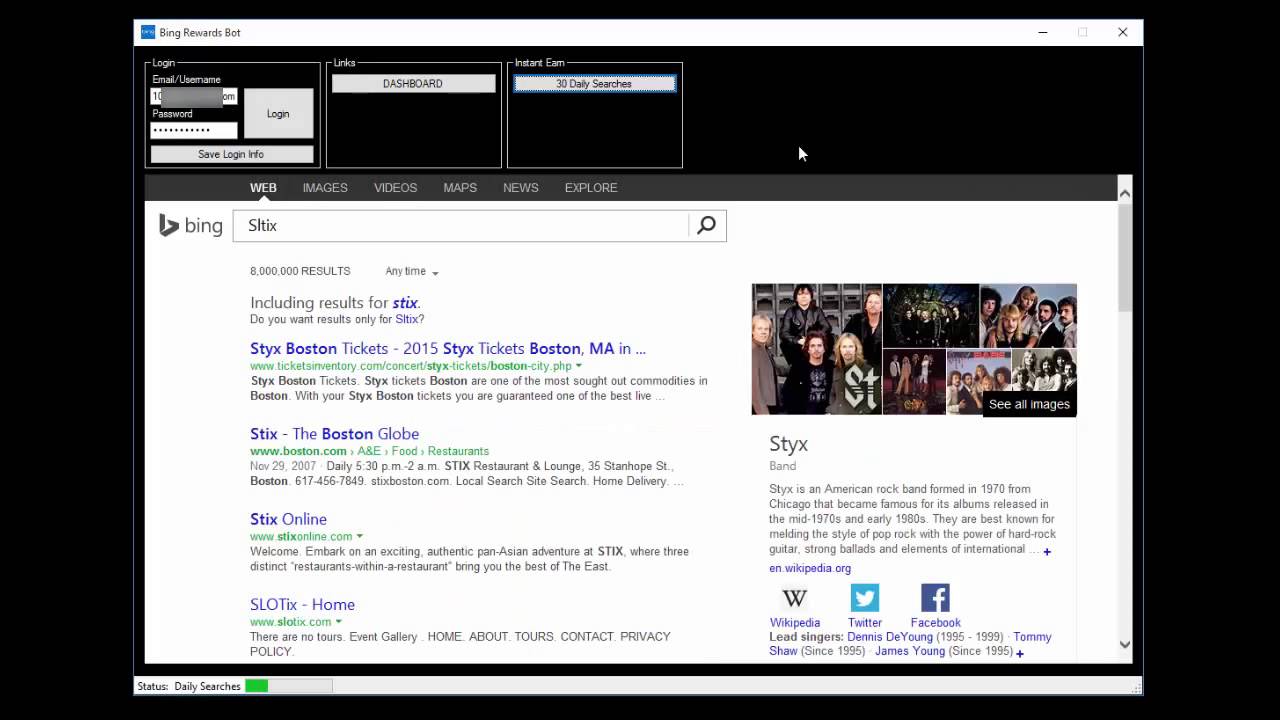Click the Bing logo

191,226
